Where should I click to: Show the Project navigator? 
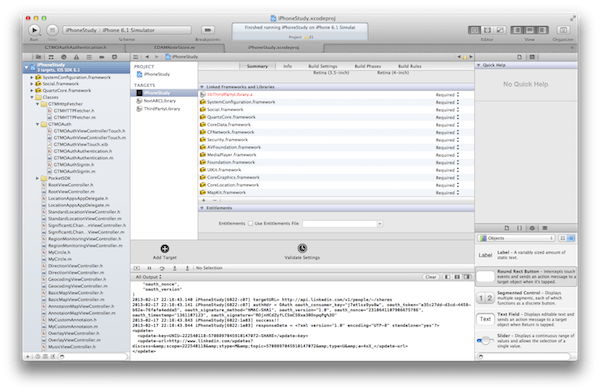[39, 57]
